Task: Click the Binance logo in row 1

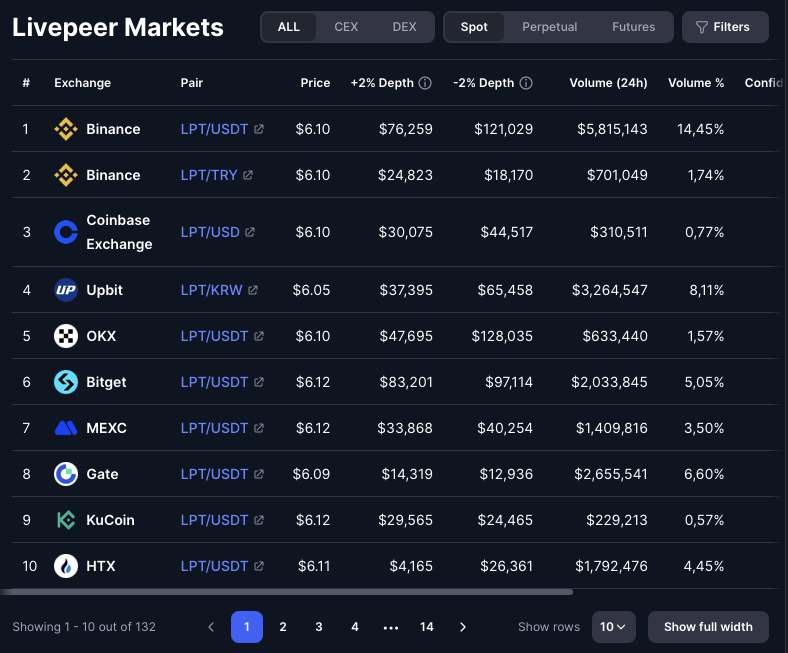Action: (x=66, y=129)
